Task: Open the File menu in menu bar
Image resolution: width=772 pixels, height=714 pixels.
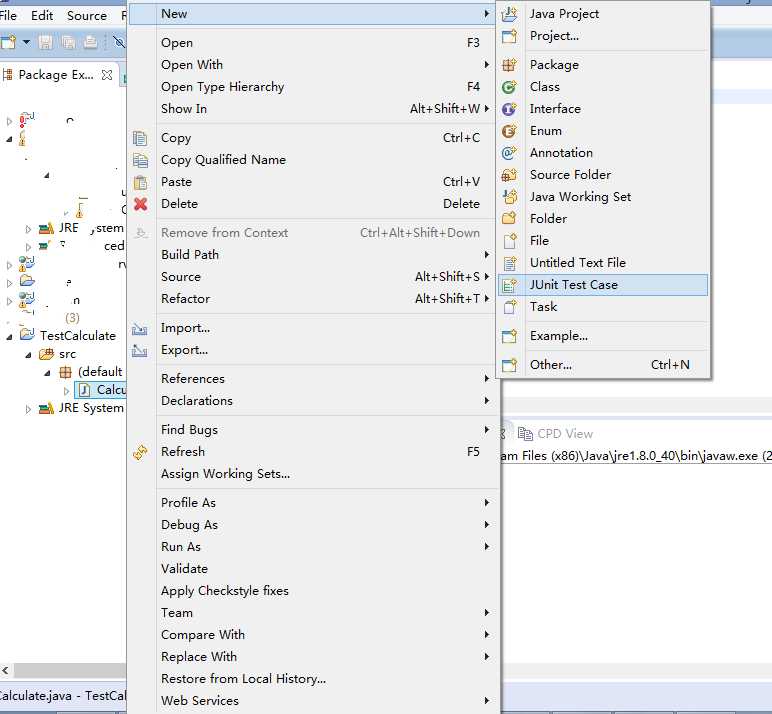Action: [8, 16]
